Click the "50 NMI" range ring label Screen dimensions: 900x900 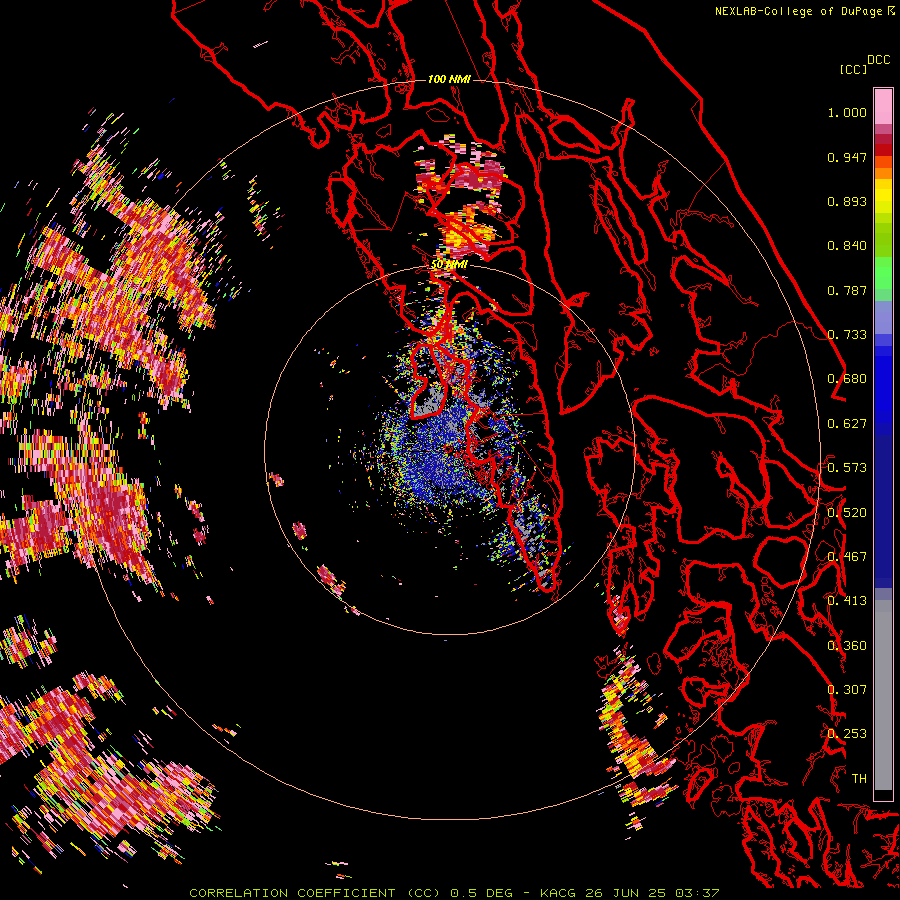pos(449,265)
